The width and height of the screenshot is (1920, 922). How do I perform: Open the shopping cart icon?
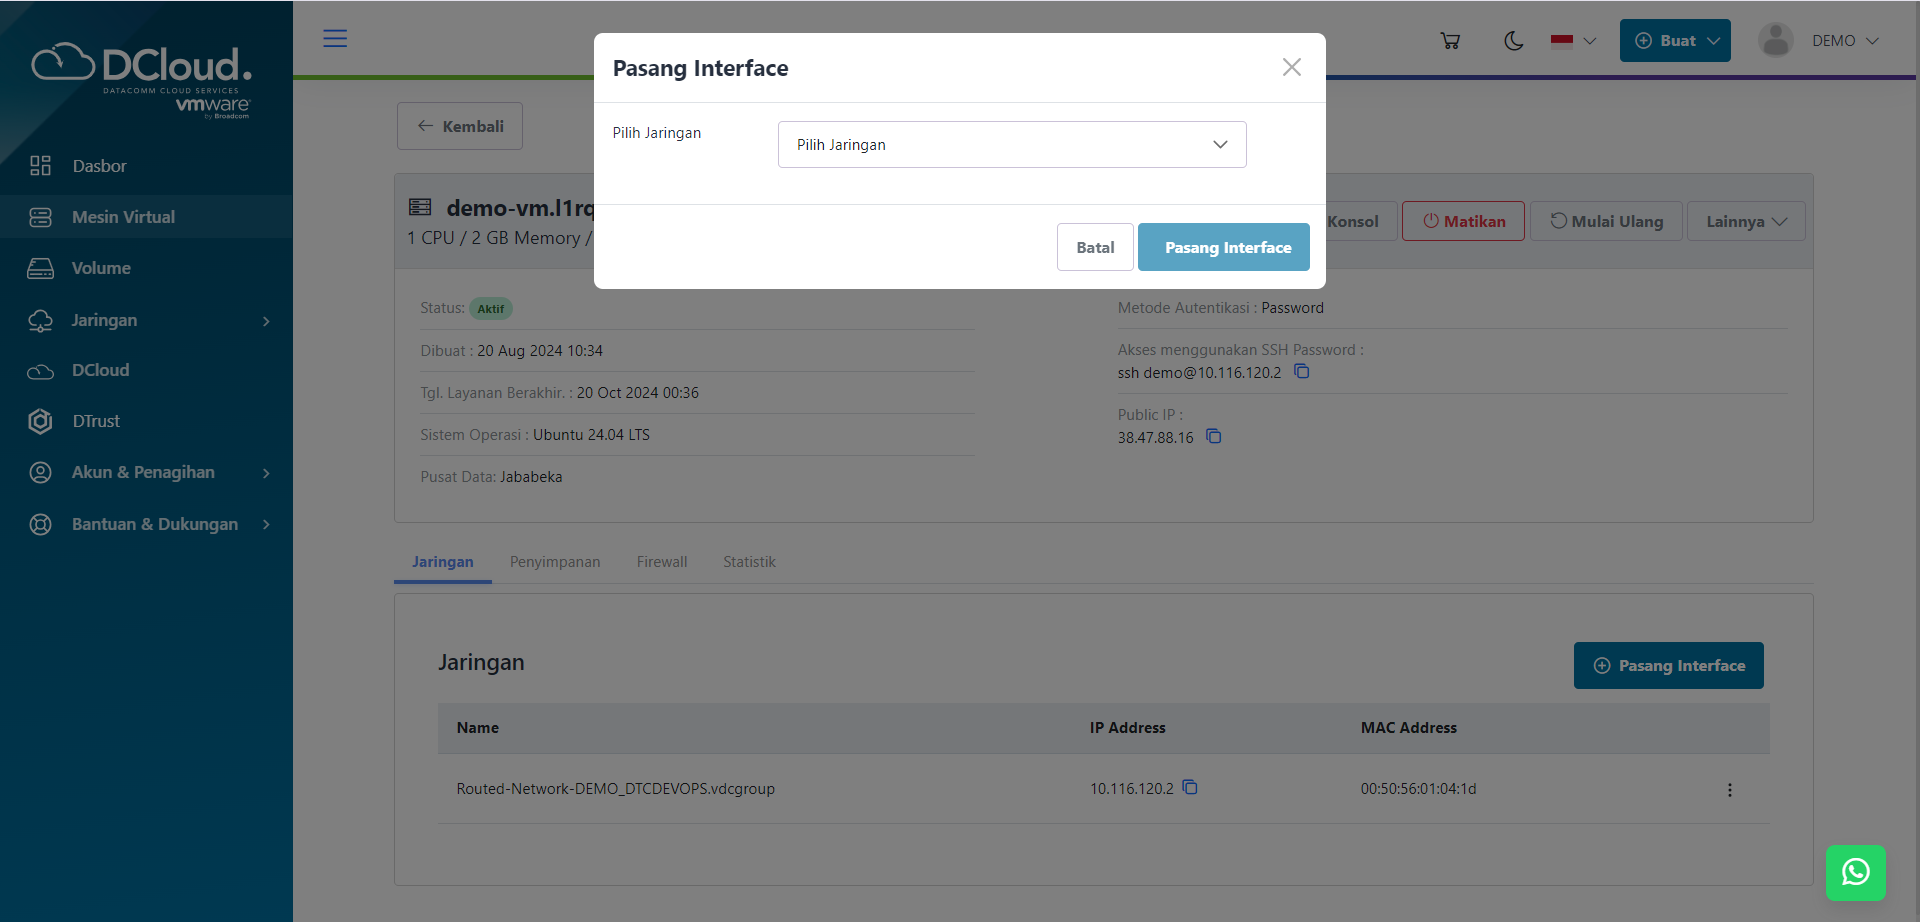point(1450,41)
